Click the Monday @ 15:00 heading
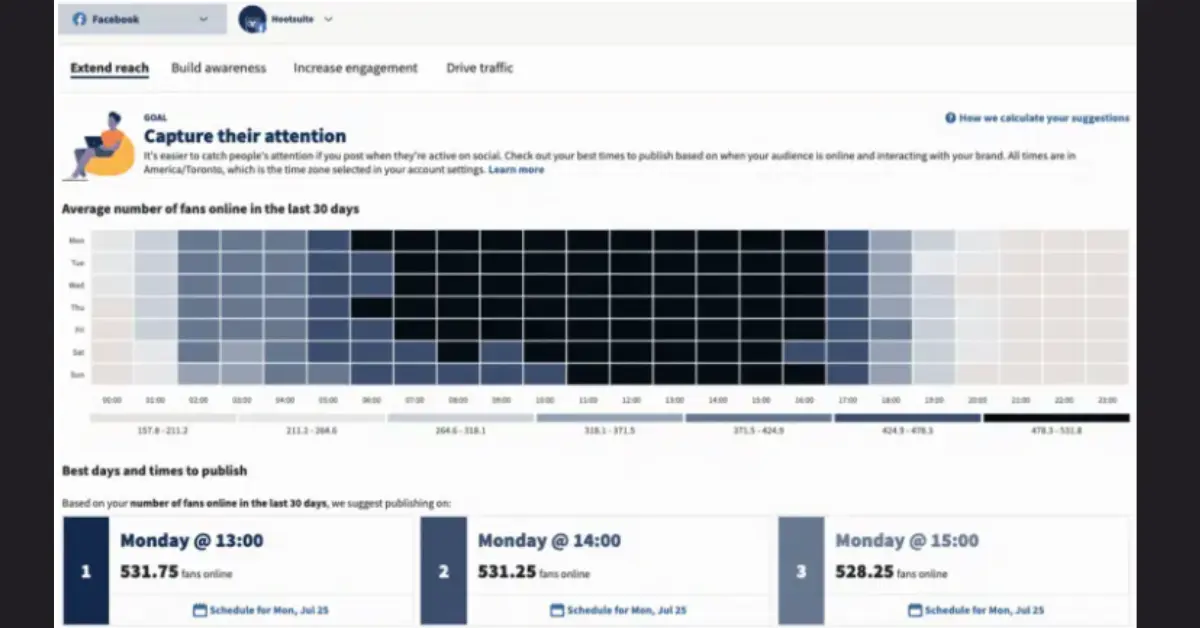 [x=907, y=541]
